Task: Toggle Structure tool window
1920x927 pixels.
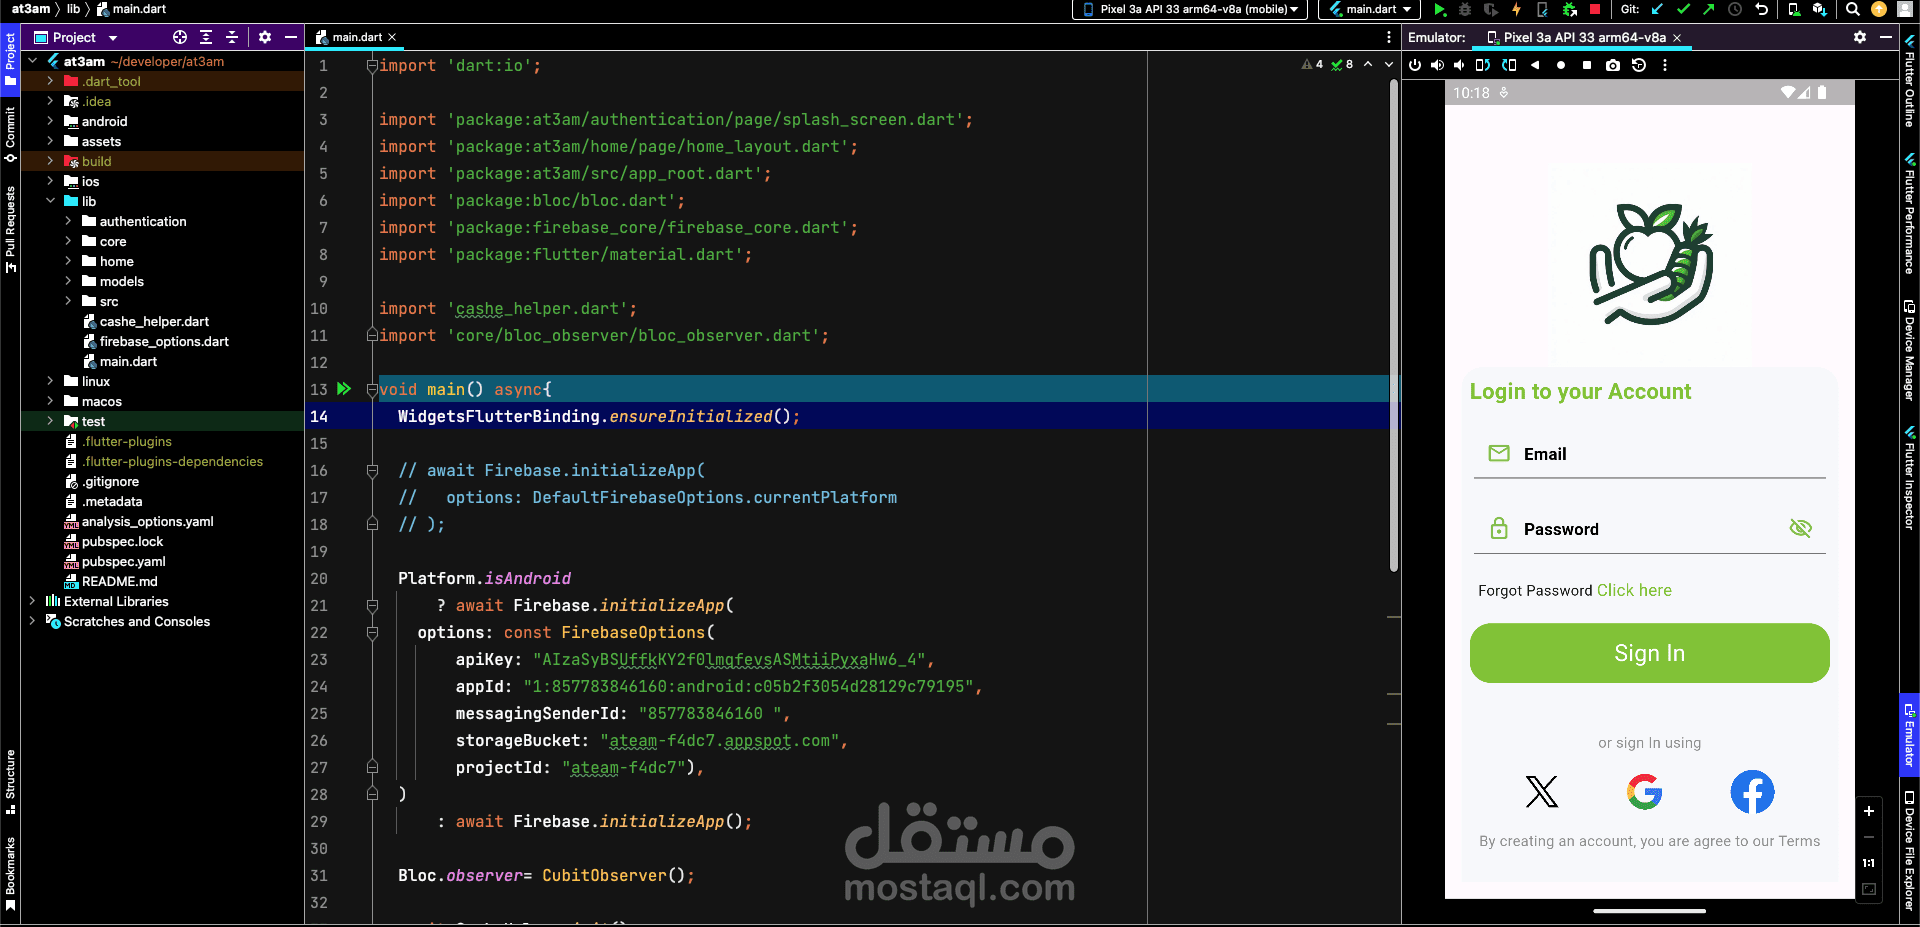Action: coord(10,781)
